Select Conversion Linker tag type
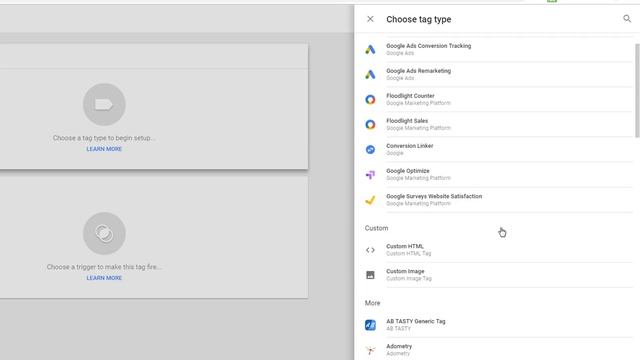This screenshot has height=360, width=640. [x=498, y=149]
